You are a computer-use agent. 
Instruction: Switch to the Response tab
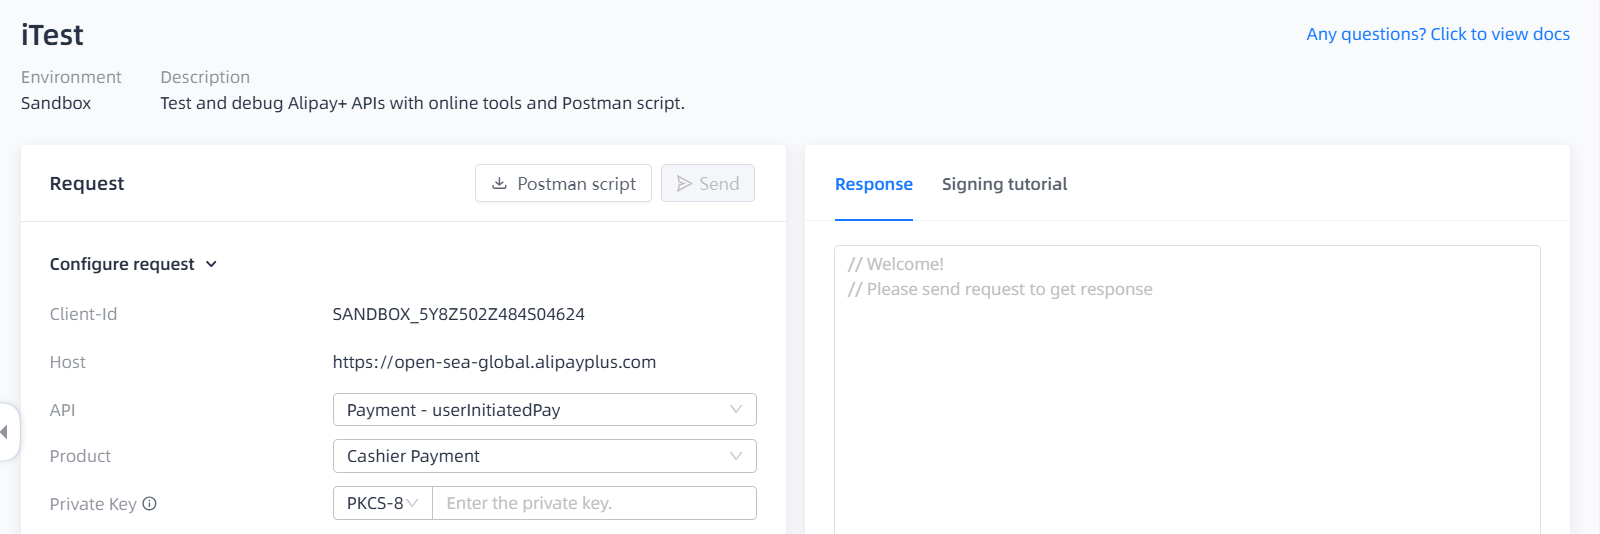pyautogui.click(x=873, y=184)
